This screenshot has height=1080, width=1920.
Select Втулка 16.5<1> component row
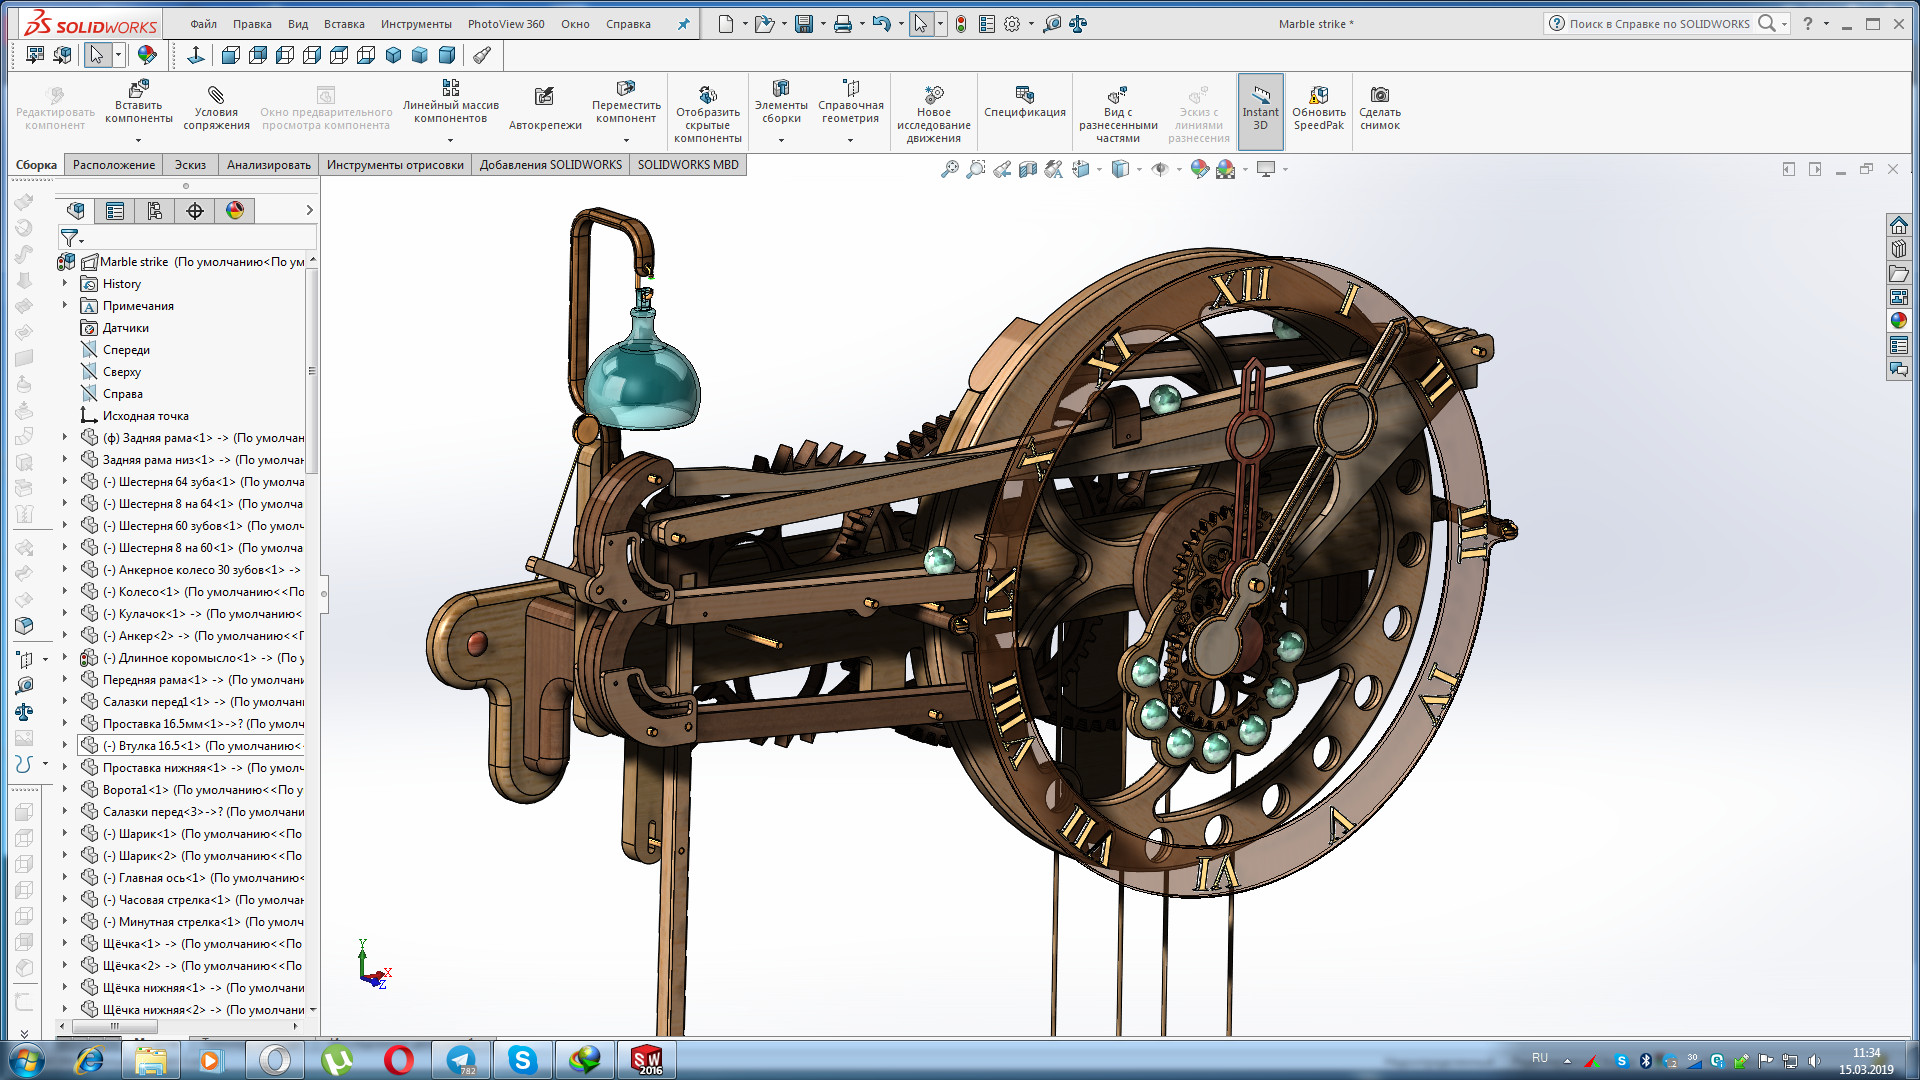click(x=192, y=746)
